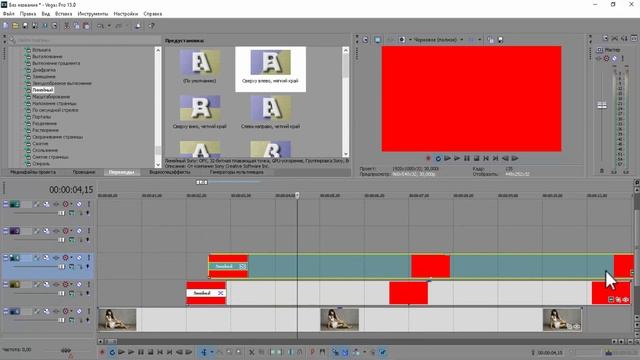640x360 pixels.
Task: Open the Undo history dropdown arrow
Action: [x=109, y=26]
